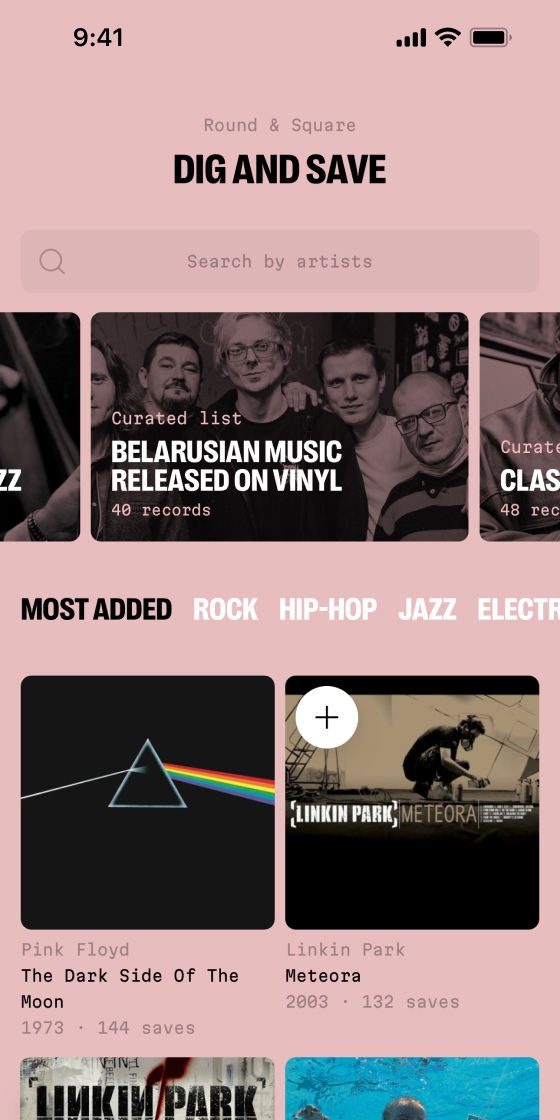Open Belarusian Music Released on Vinyl list

pyautogui.click(x=279, y=426)
